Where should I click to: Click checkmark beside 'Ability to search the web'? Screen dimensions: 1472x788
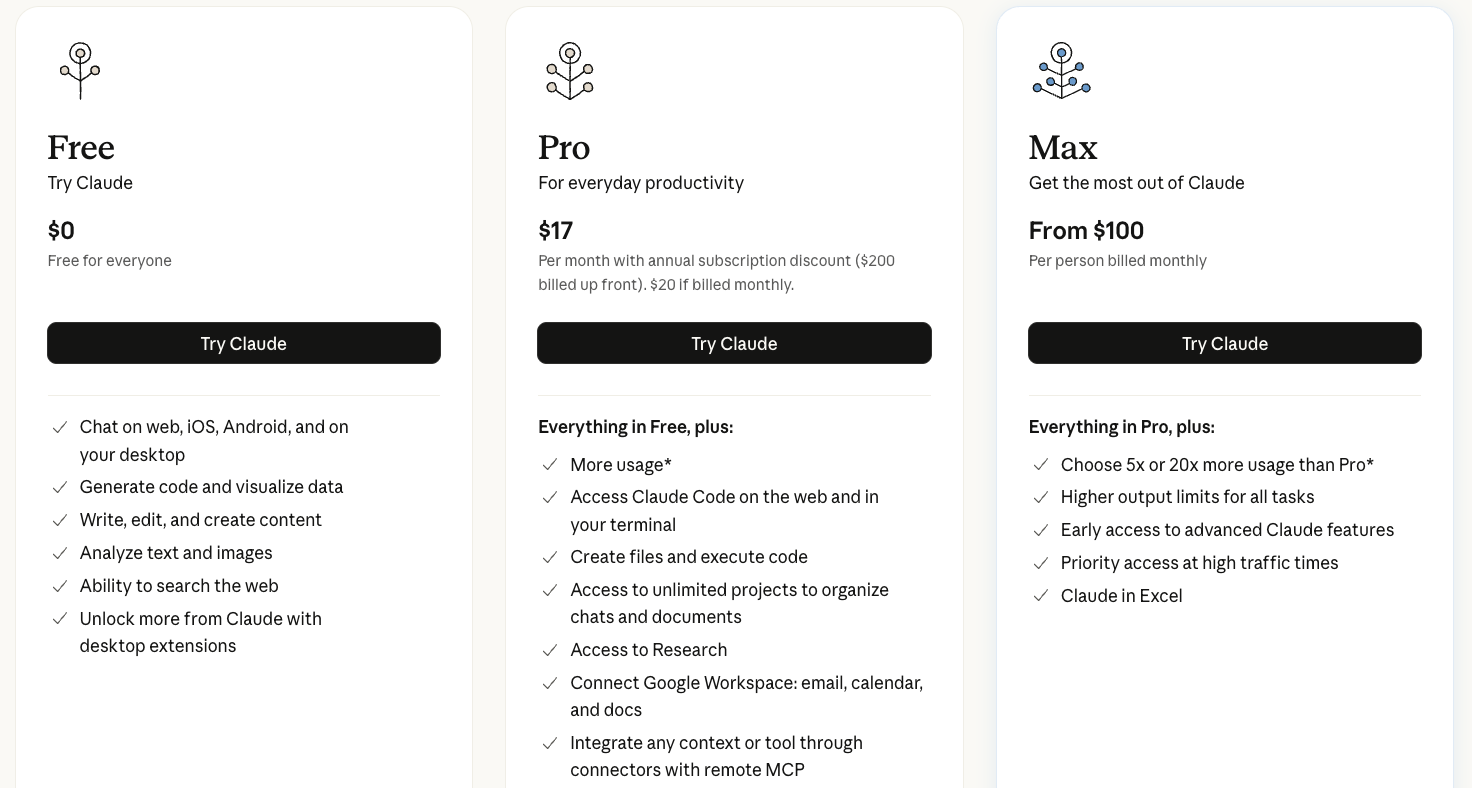point(60,586)
